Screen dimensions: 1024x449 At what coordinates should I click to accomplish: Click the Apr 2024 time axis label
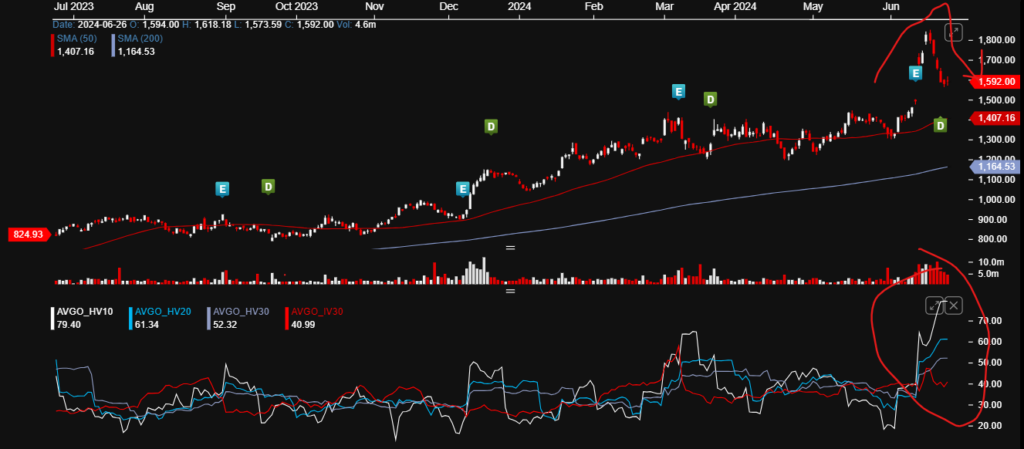pos(735,7)
